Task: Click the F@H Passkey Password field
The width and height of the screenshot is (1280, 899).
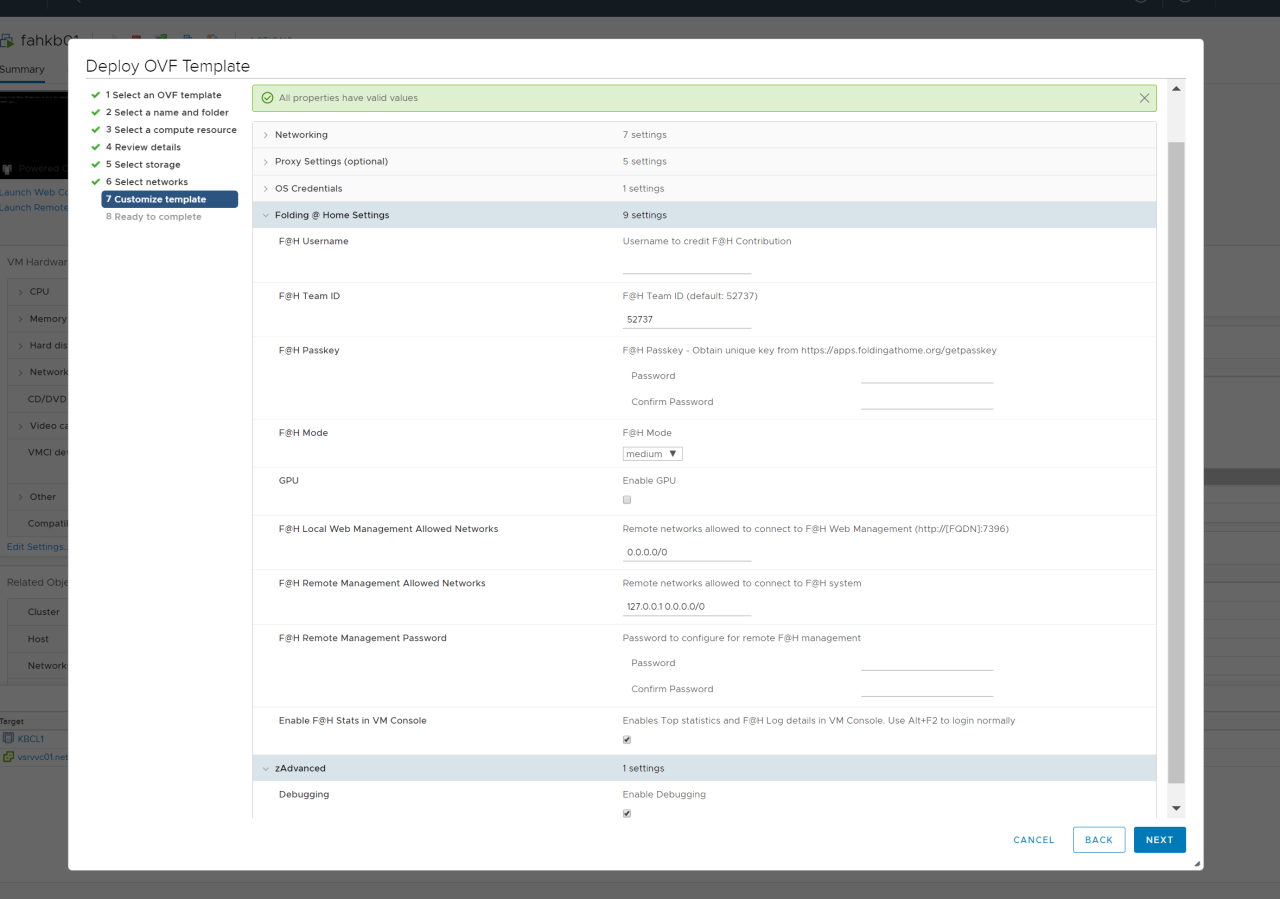Action: [927, 375]
